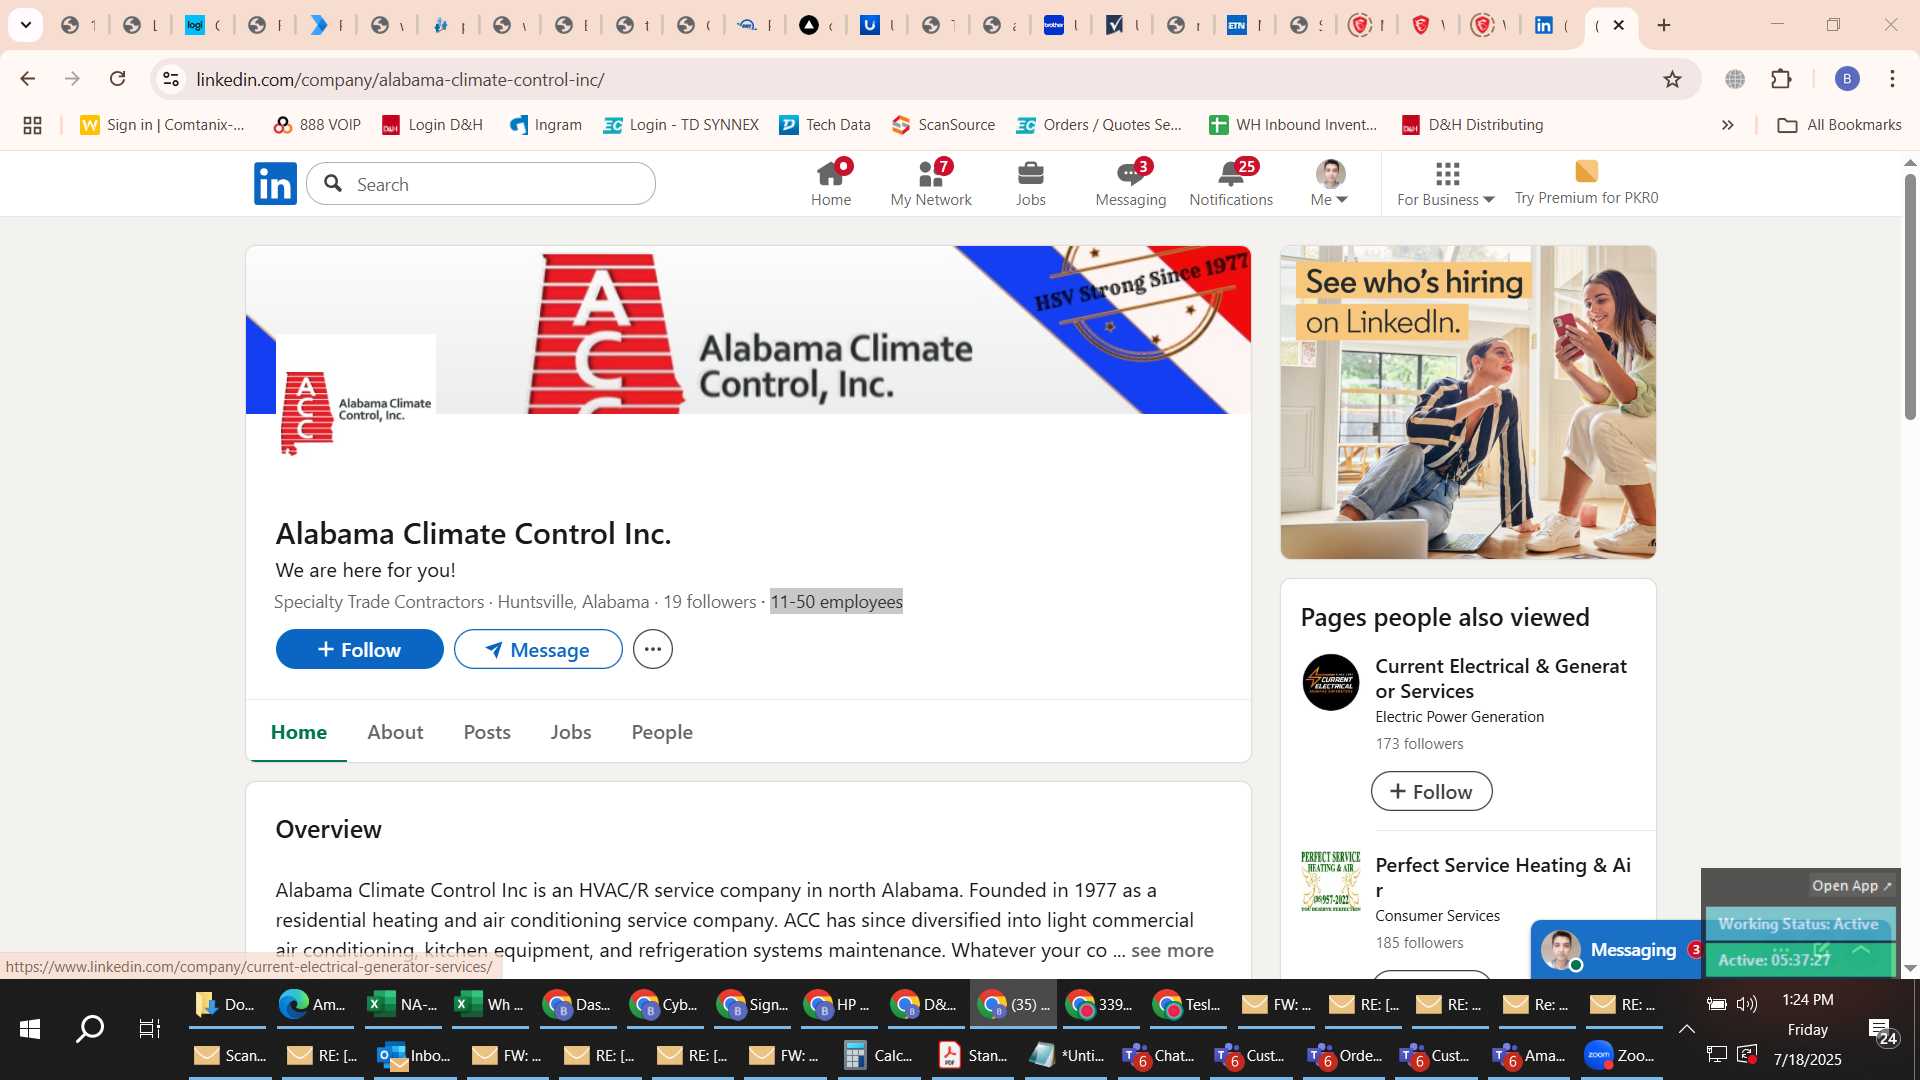Expand the tab search dropdown
1920x1080 pixels.
pyautogui.click(x=26, y=25)
